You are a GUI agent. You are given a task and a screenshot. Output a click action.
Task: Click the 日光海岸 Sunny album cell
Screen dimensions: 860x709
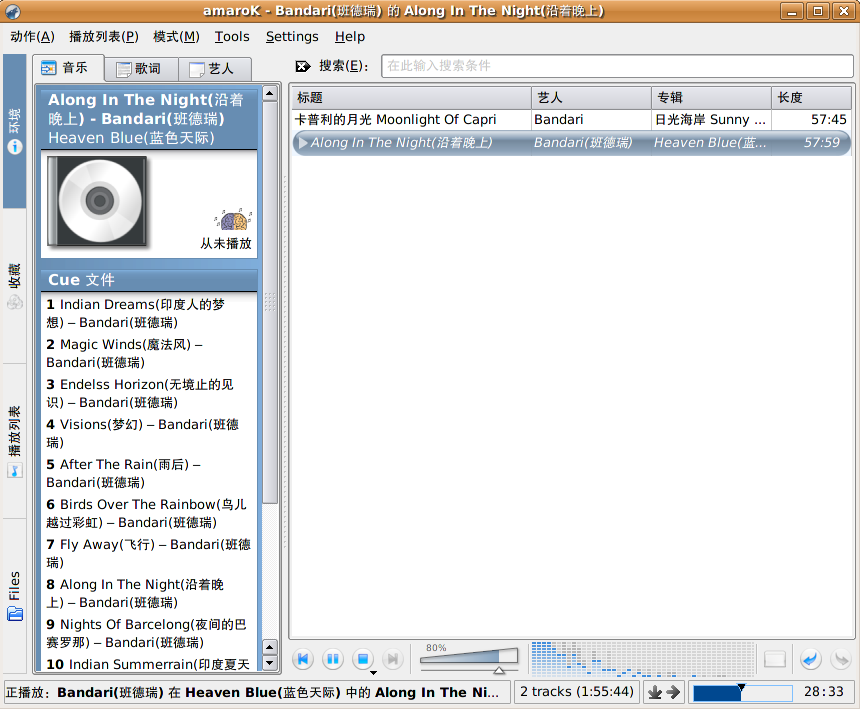pyautogui.click(x=710, y=120)
